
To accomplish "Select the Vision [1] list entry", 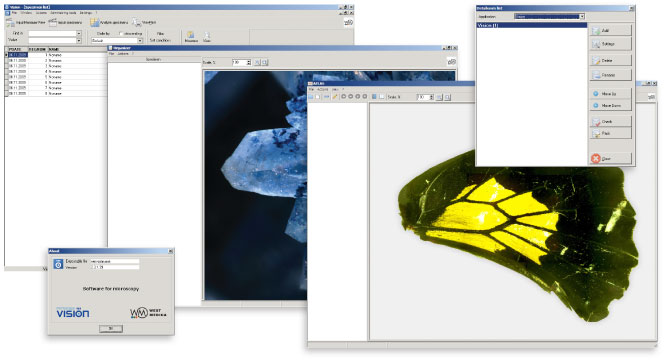I will 532,26.
